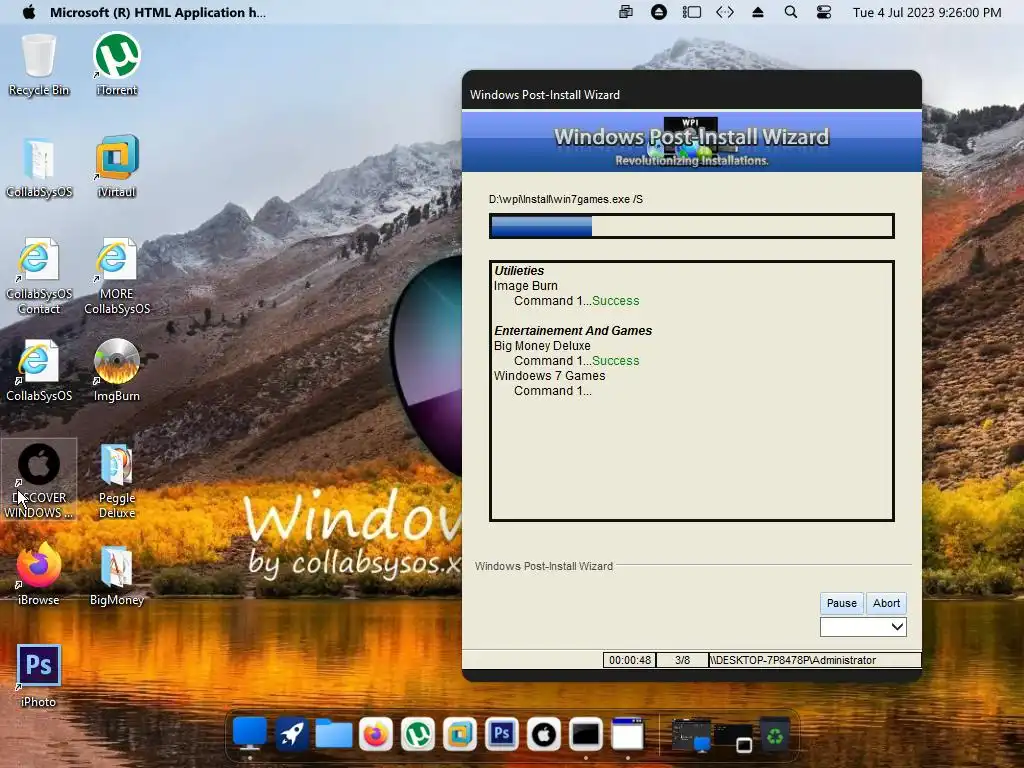The image size is (1024, 768).
Task: Open the Peggle Deluxe desktop icon
Action: click(116, 481)
